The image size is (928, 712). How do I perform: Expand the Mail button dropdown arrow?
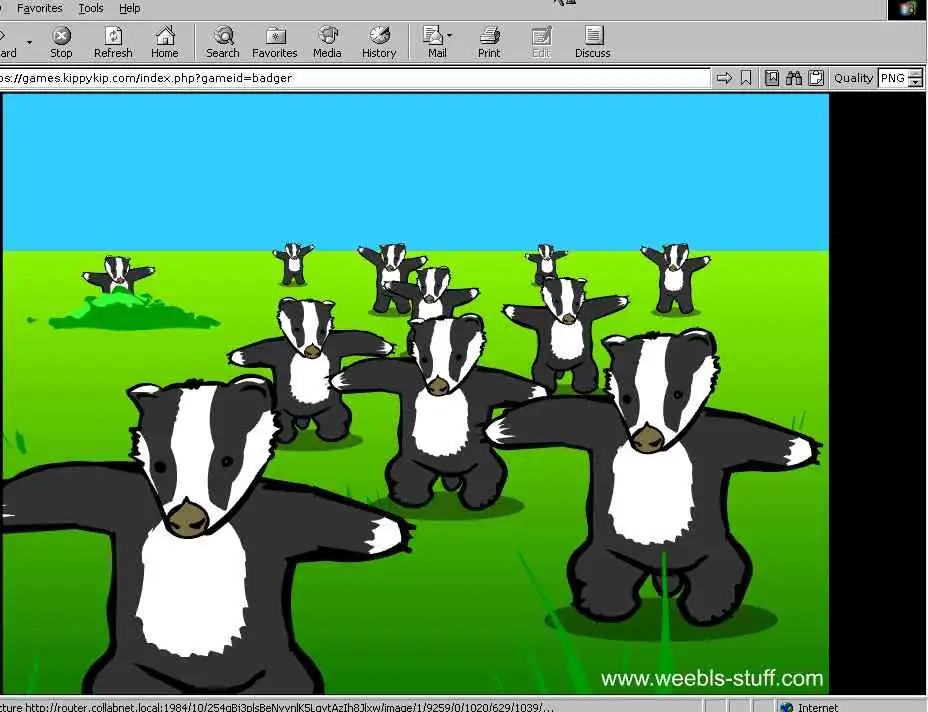(450, 36)
